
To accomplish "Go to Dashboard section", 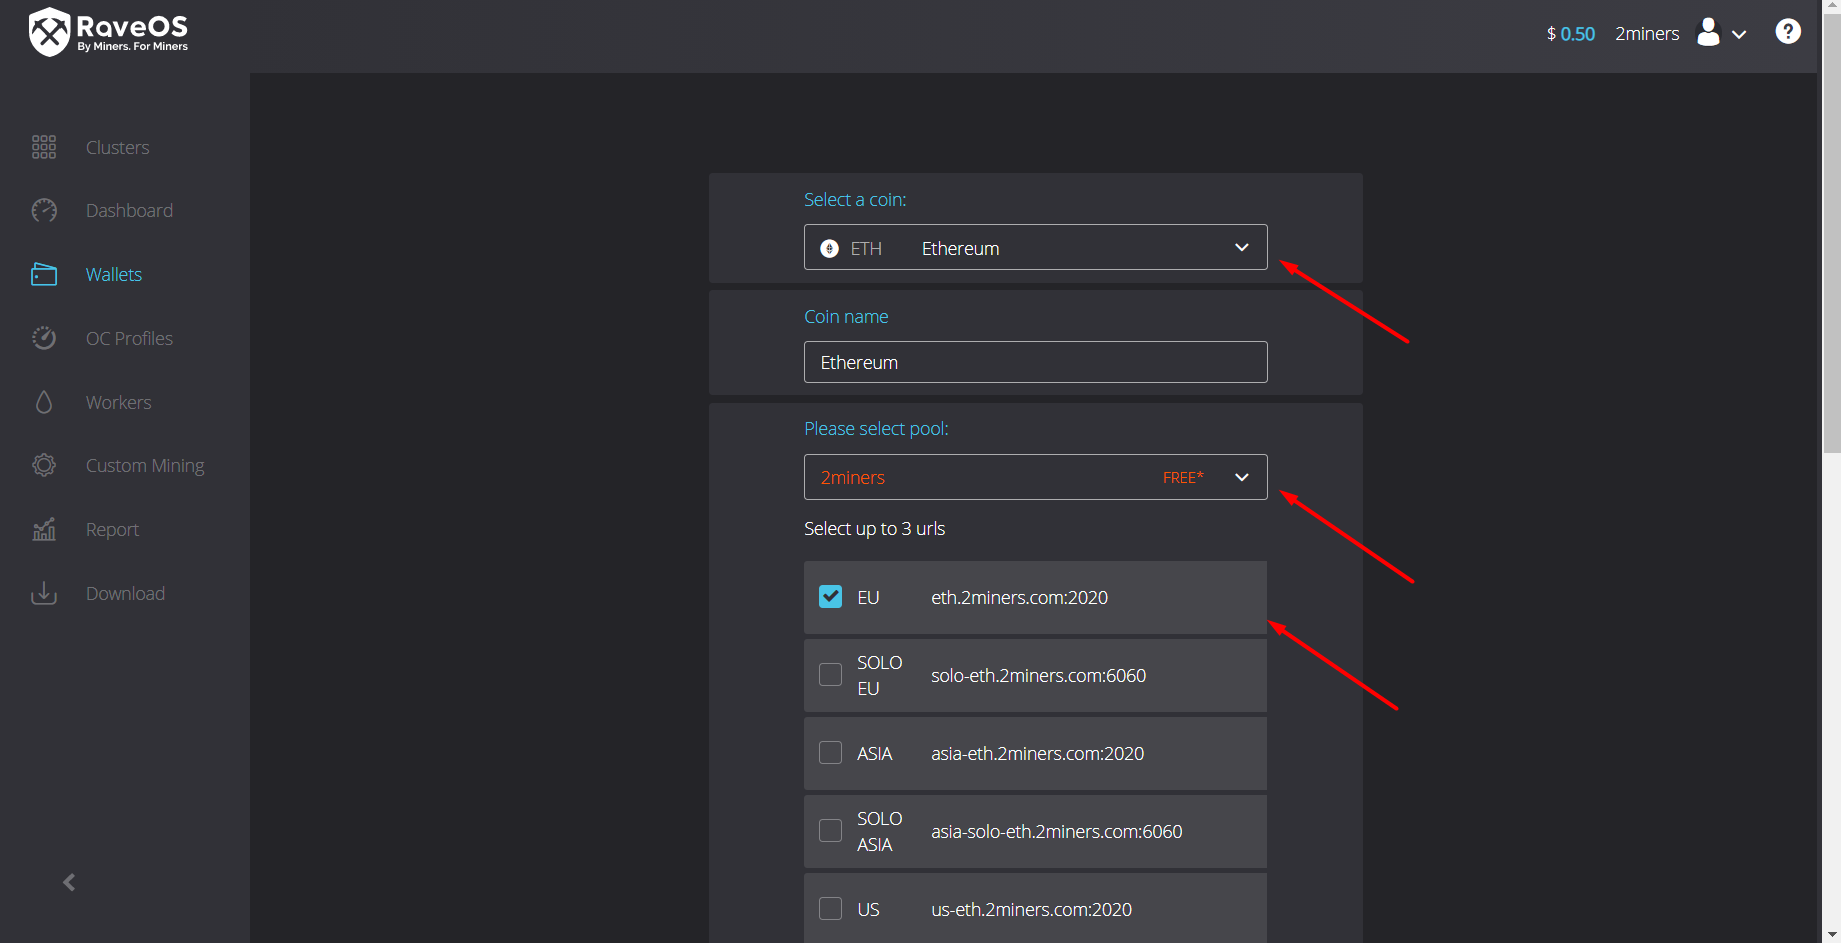I will coord(129,210).
